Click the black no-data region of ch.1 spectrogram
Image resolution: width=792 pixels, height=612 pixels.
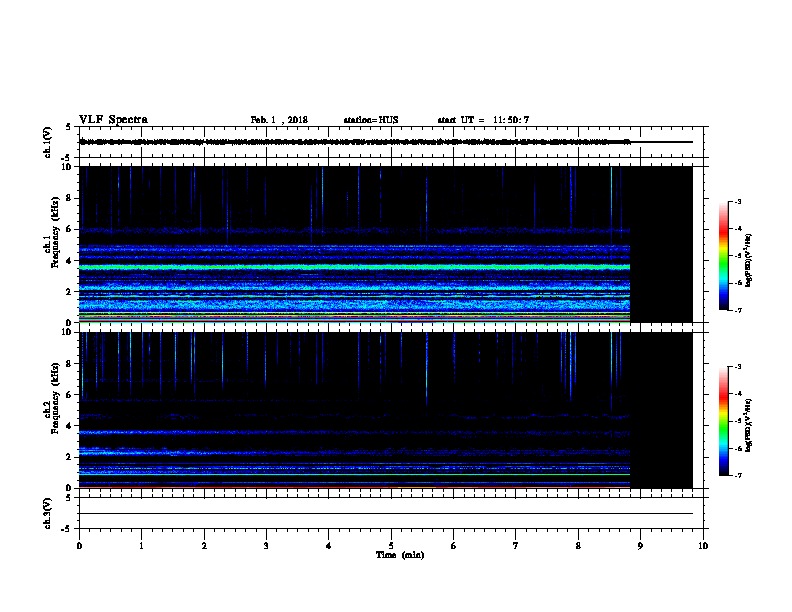(661, 244)
